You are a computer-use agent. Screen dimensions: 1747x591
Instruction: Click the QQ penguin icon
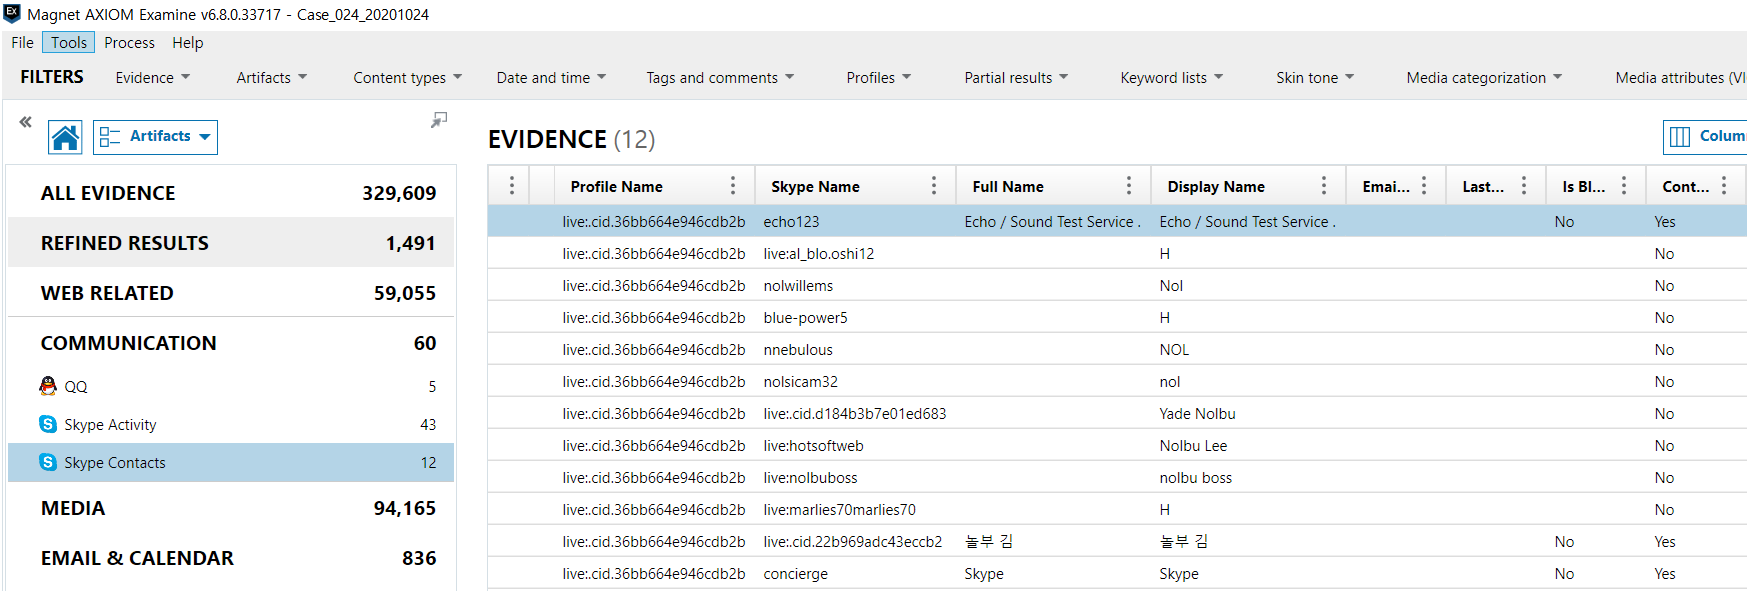48,386
